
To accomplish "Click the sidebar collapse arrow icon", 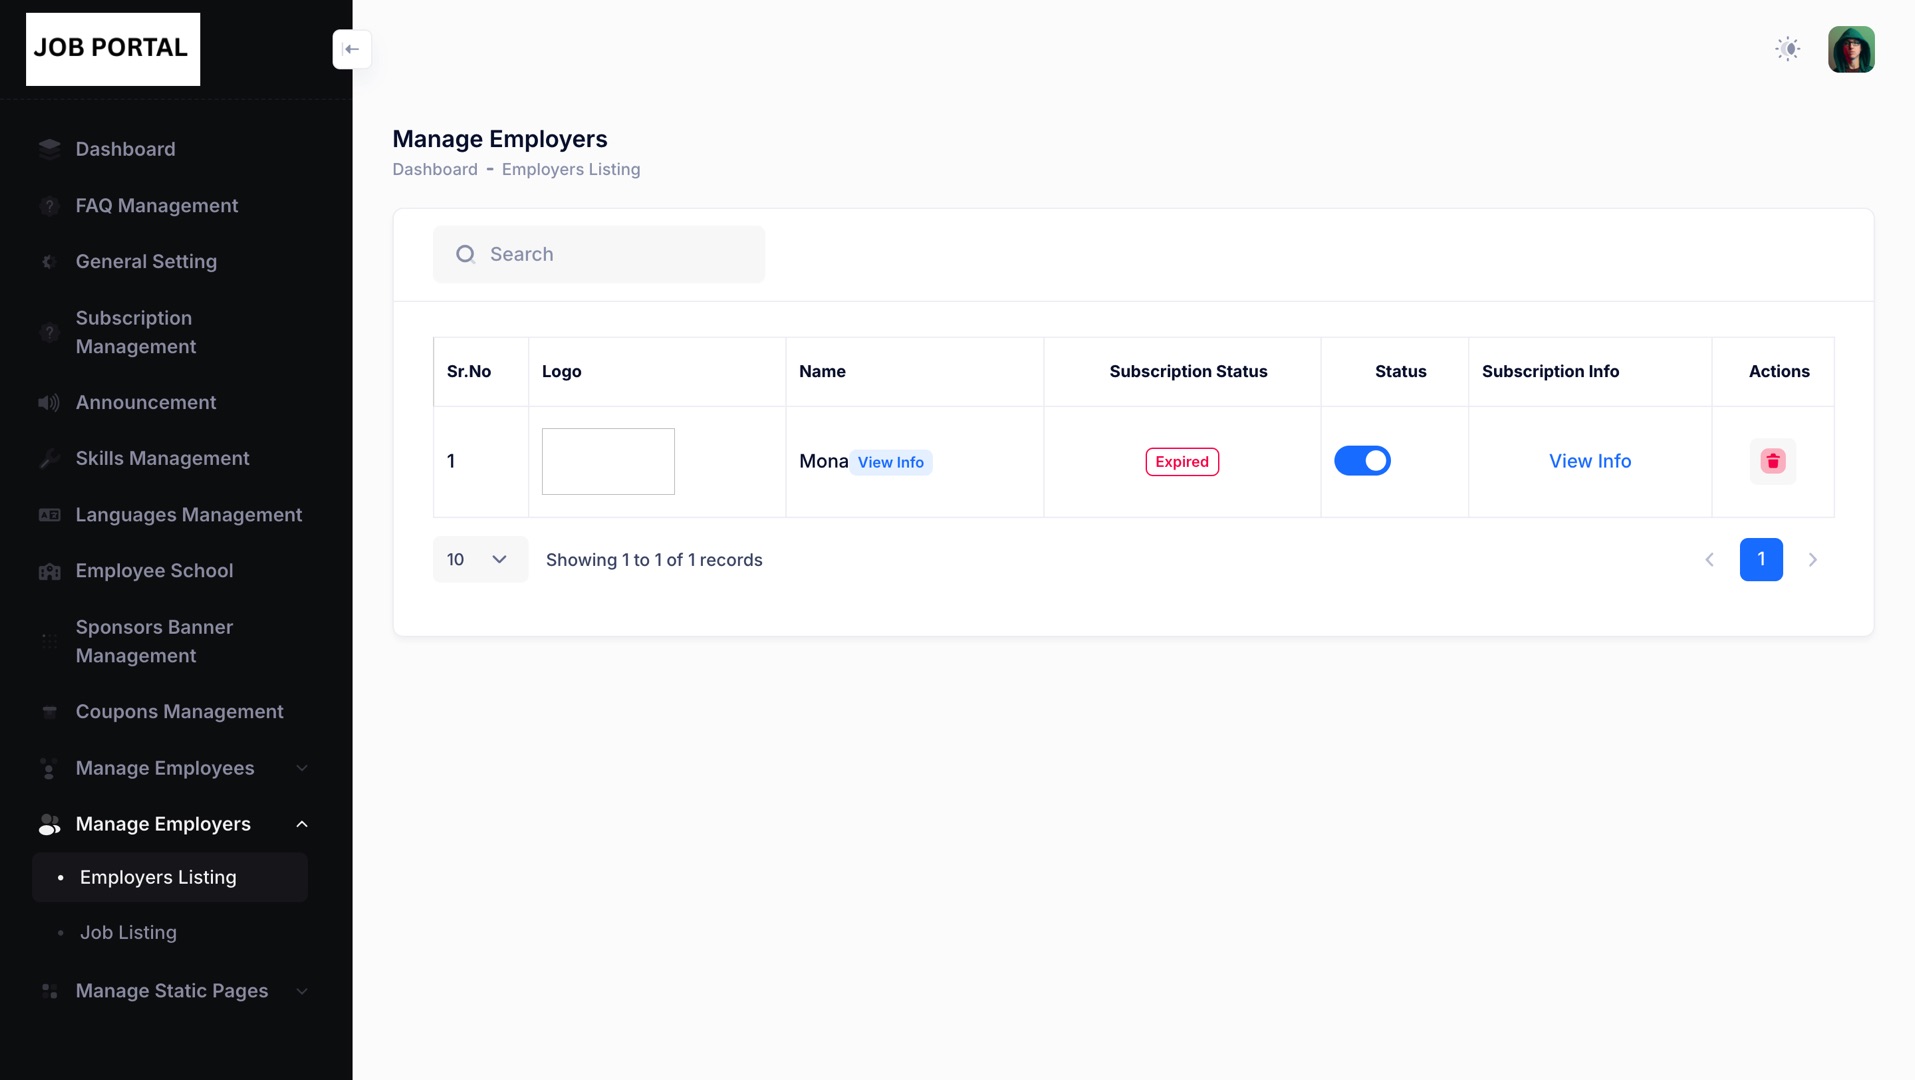I will [x=352, y=49].
